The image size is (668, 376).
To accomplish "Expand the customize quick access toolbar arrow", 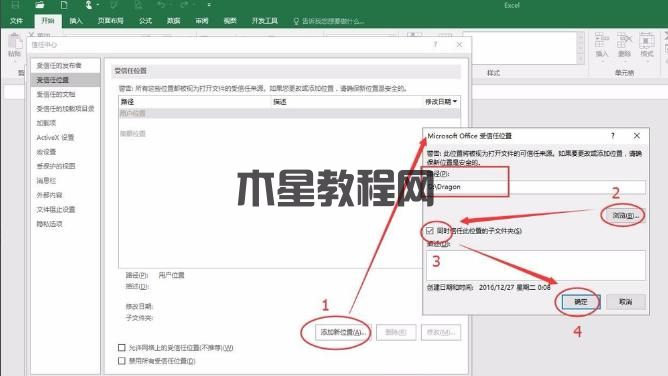I will pyautogui.click(x=209, y=5).
